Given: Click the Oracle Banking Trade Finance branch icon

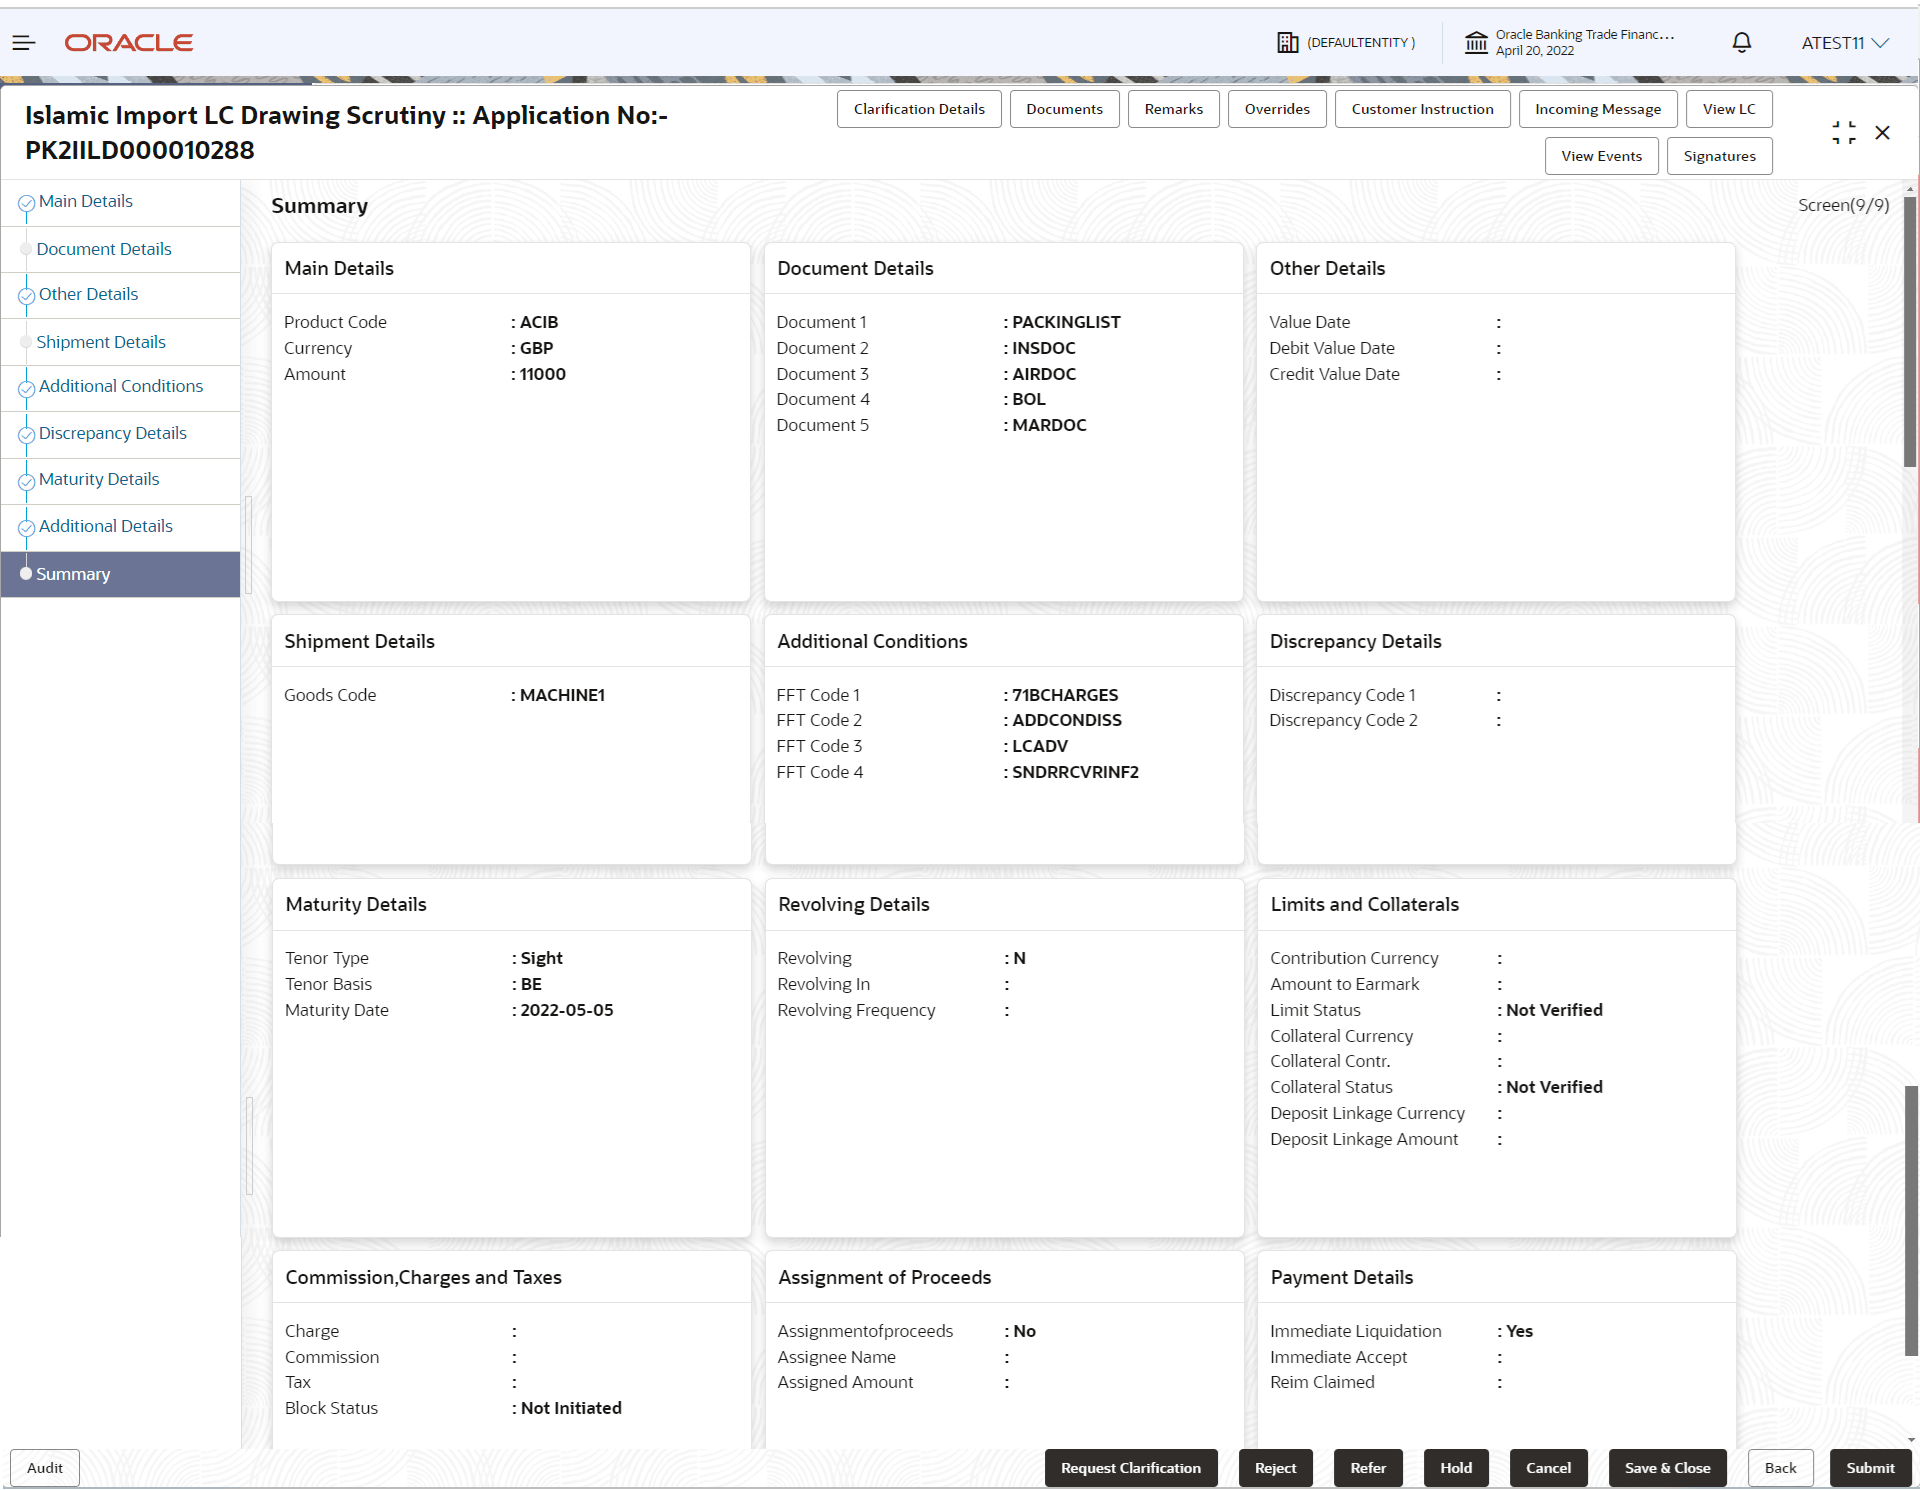Looking at the screenshot, I should (x=1477, y=42).
